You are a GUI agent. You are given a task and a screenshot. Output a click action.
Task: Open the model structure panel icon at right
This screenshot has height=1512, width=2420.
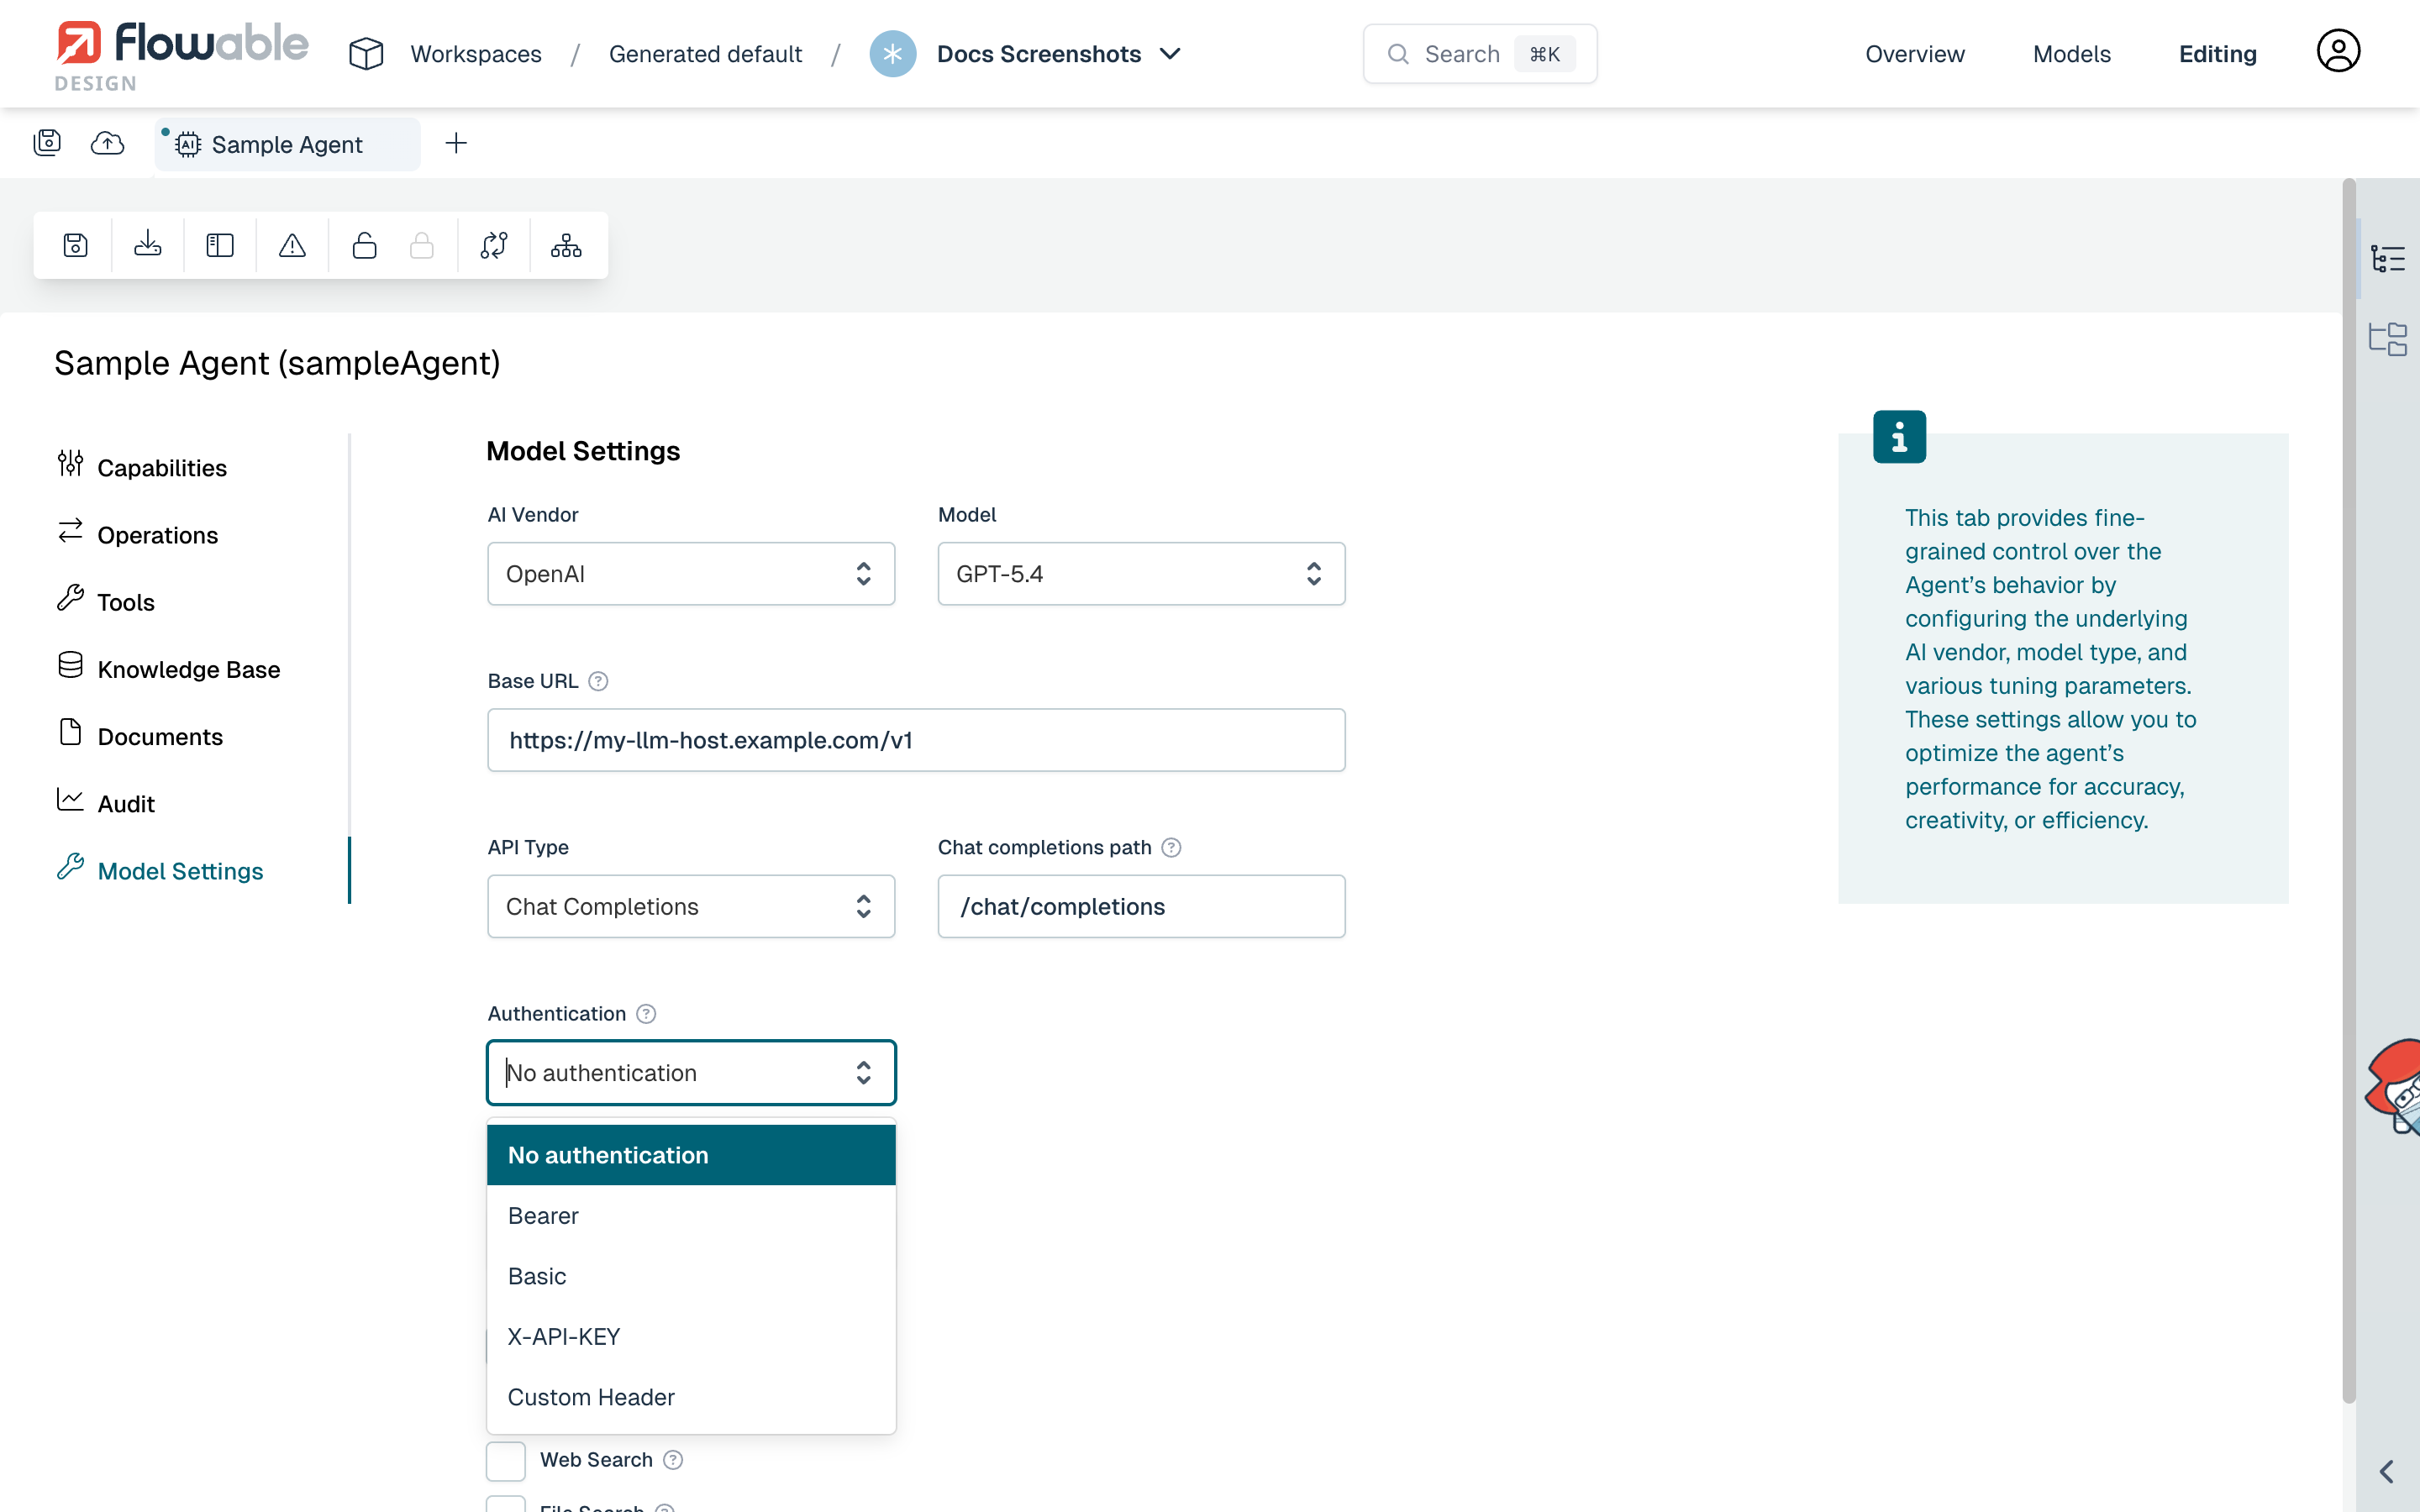pos(2388,339)
